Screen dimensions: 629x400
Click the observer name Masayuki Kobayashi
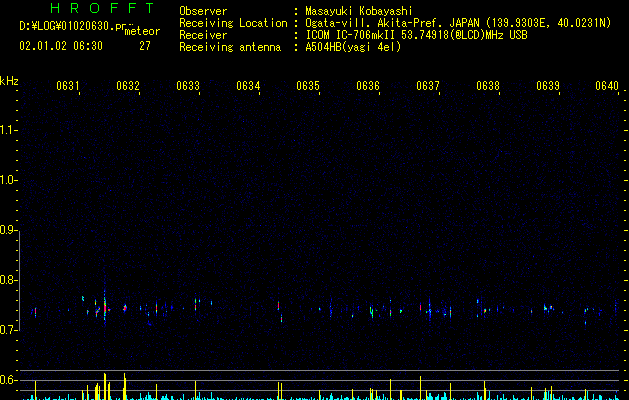tap(359, 11)
